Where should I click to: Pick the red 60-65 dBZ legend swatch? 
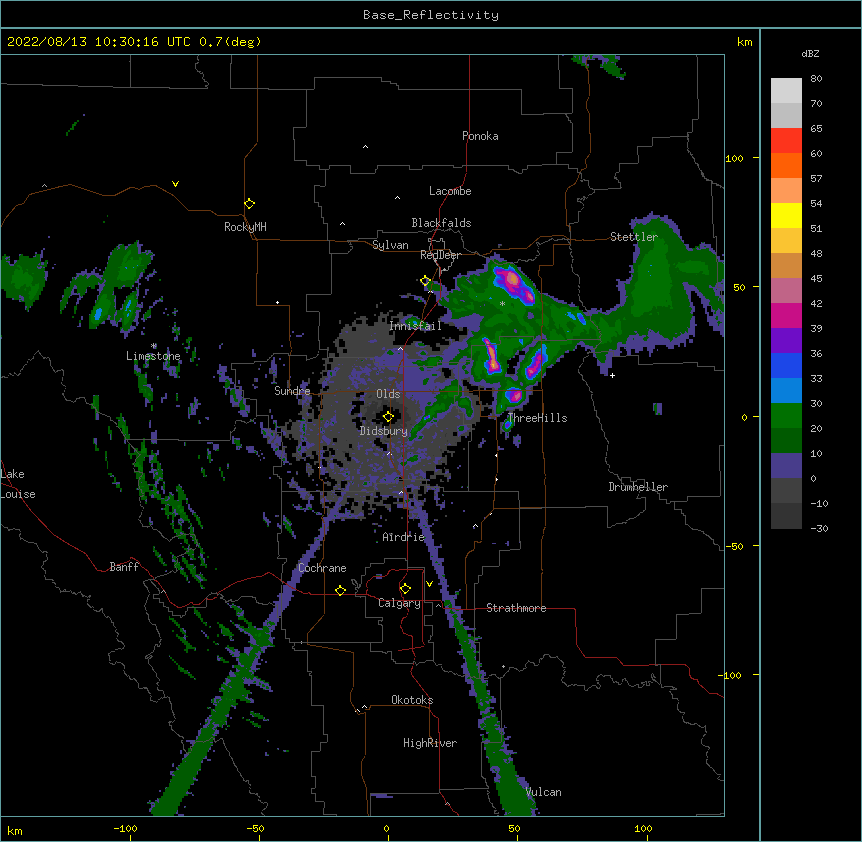click(786, 141)
